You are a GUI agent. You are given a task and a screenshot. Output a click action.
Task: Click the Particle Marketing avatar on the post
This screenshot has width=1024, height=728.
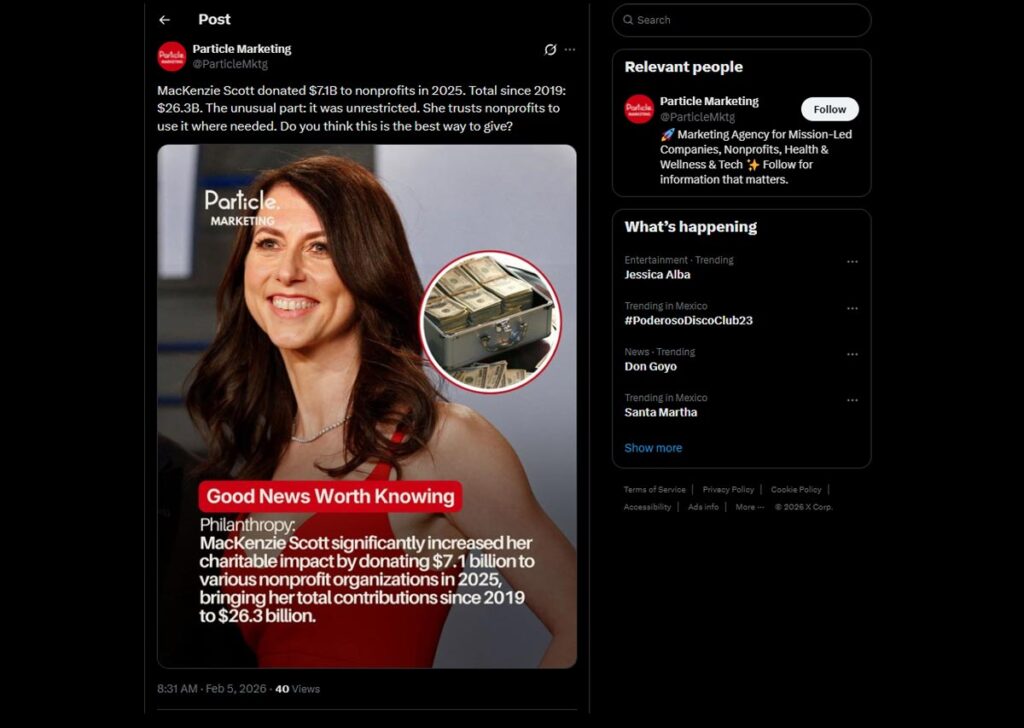click(172, 56)
